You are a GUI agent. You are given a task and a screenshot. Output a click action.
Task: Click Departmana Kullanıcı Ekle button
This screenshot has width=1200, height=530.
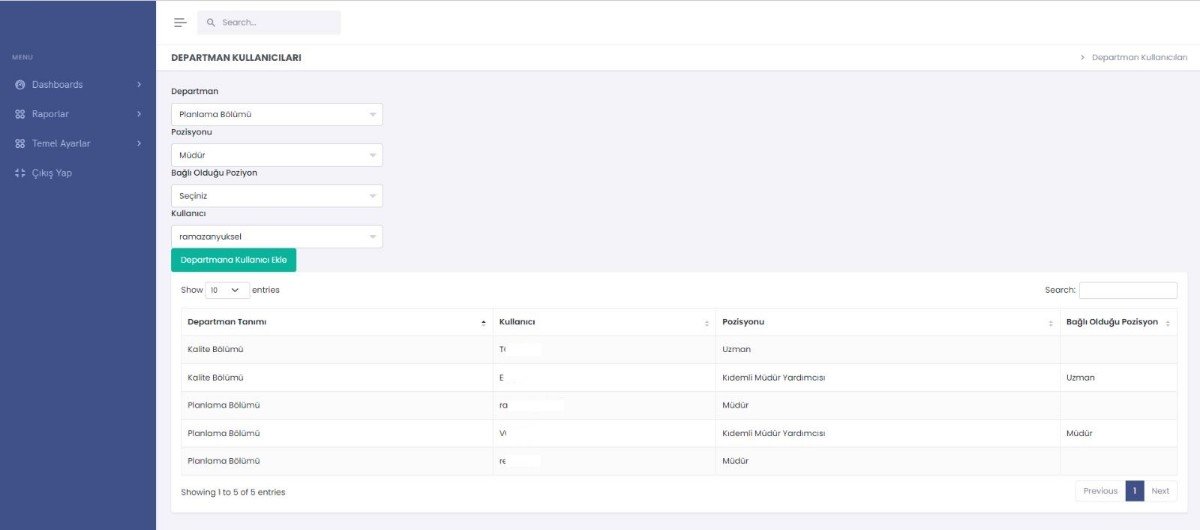pos(233,260)
